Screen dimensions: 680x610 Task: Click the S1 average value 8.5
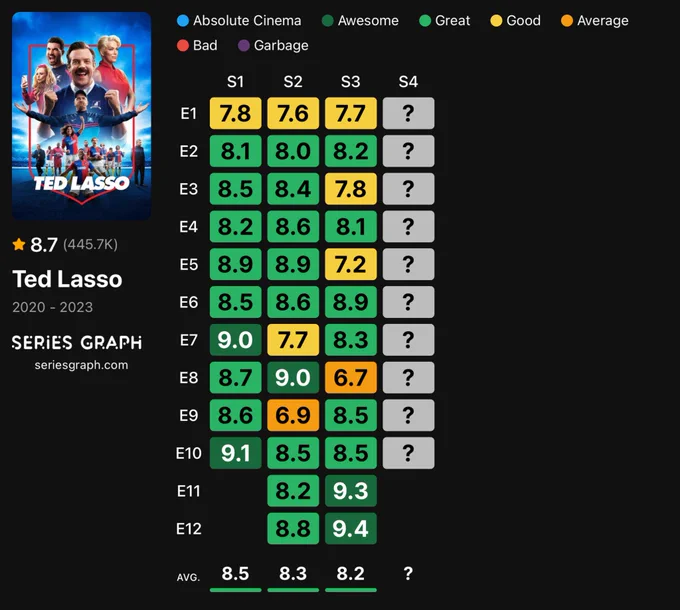pyautogui.click(x=235, y=573)
